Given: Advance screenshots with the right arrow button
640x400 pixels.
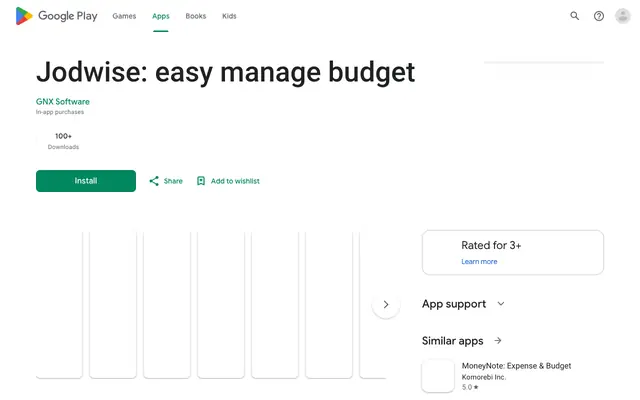Looking at the screenshot, I should pos(386,304).
